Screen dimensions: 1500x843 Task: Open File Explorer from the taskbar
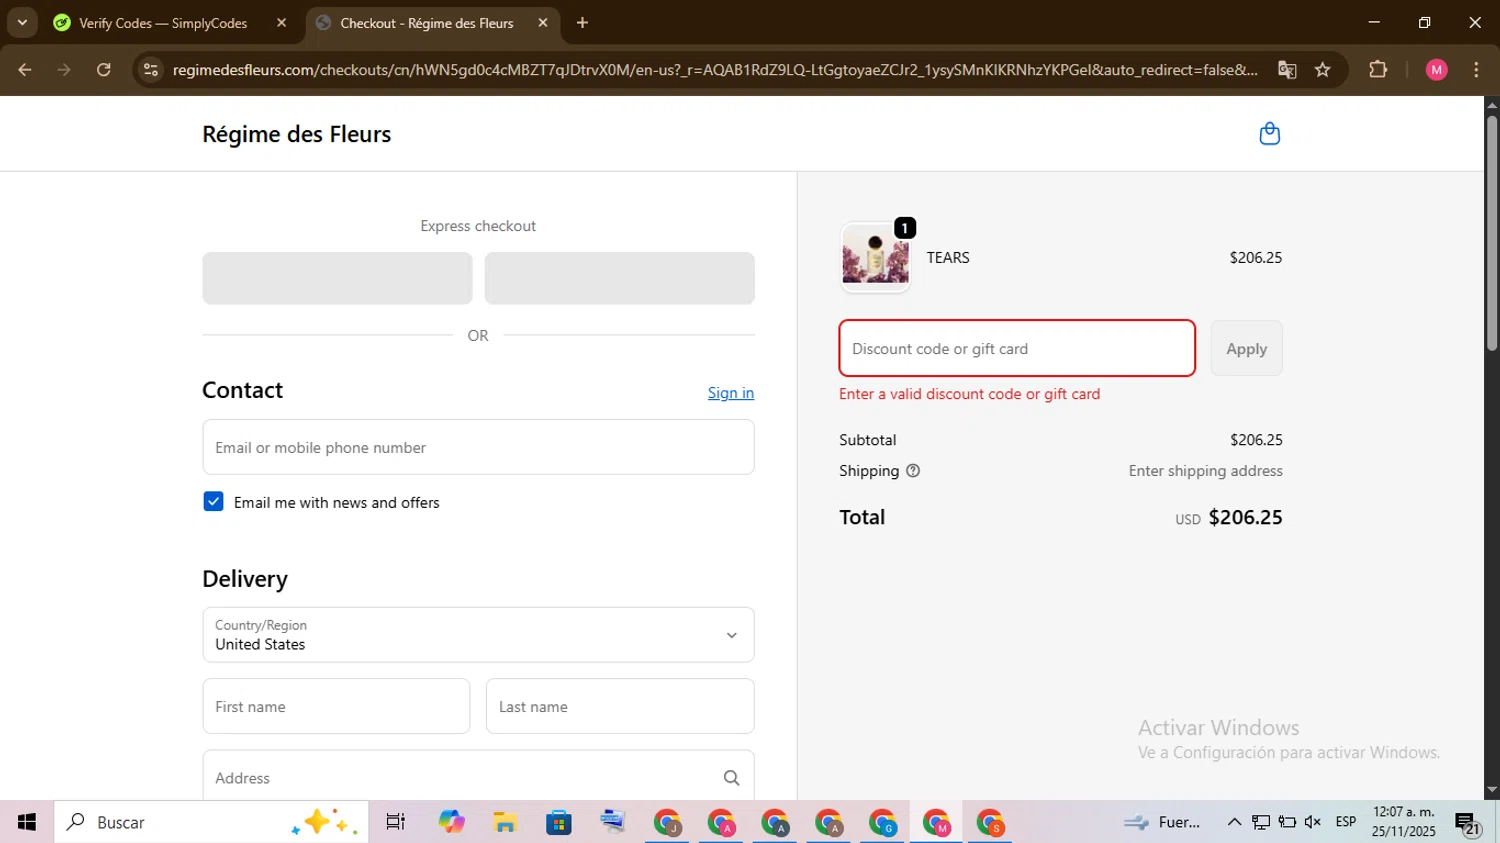click(505, 822)
